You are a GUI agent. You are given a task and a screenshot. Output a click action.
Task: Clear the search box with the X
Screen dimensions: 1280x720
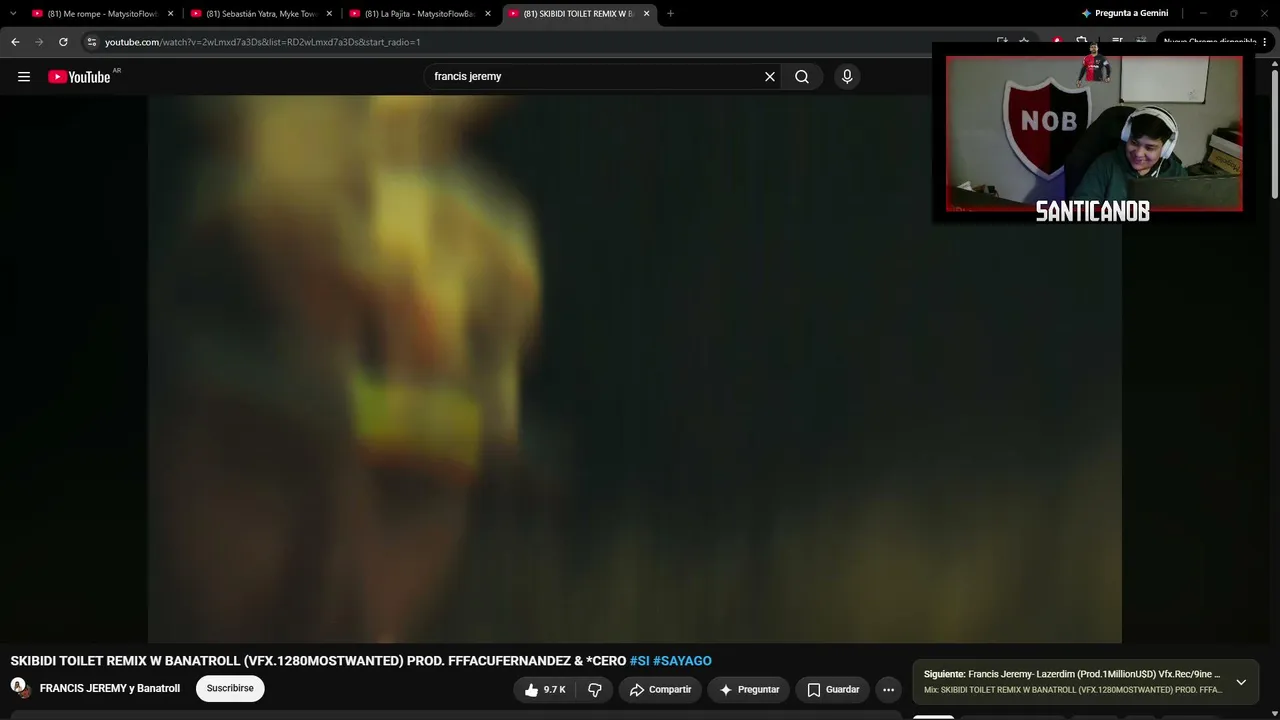pos(770,77)
